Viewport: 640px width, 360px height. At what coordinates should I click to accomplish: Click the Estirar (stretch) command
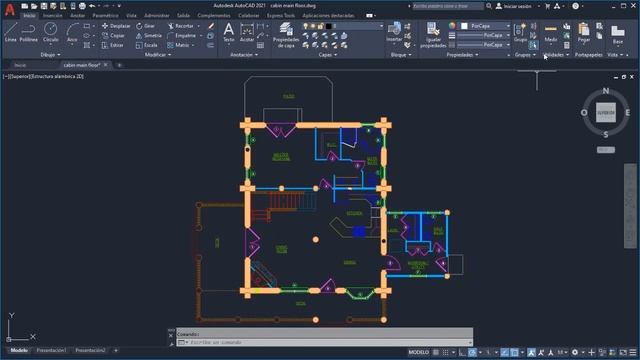point(113,45)
